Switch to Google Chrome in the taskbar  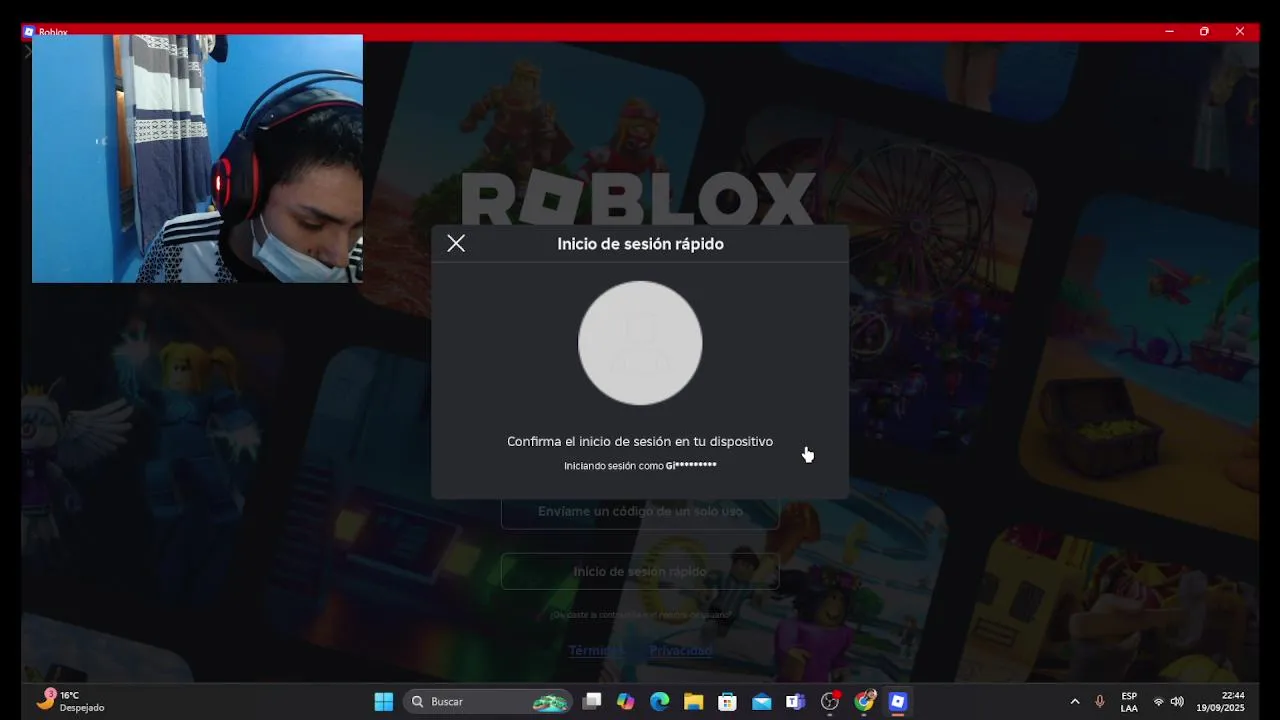point(864,702)
